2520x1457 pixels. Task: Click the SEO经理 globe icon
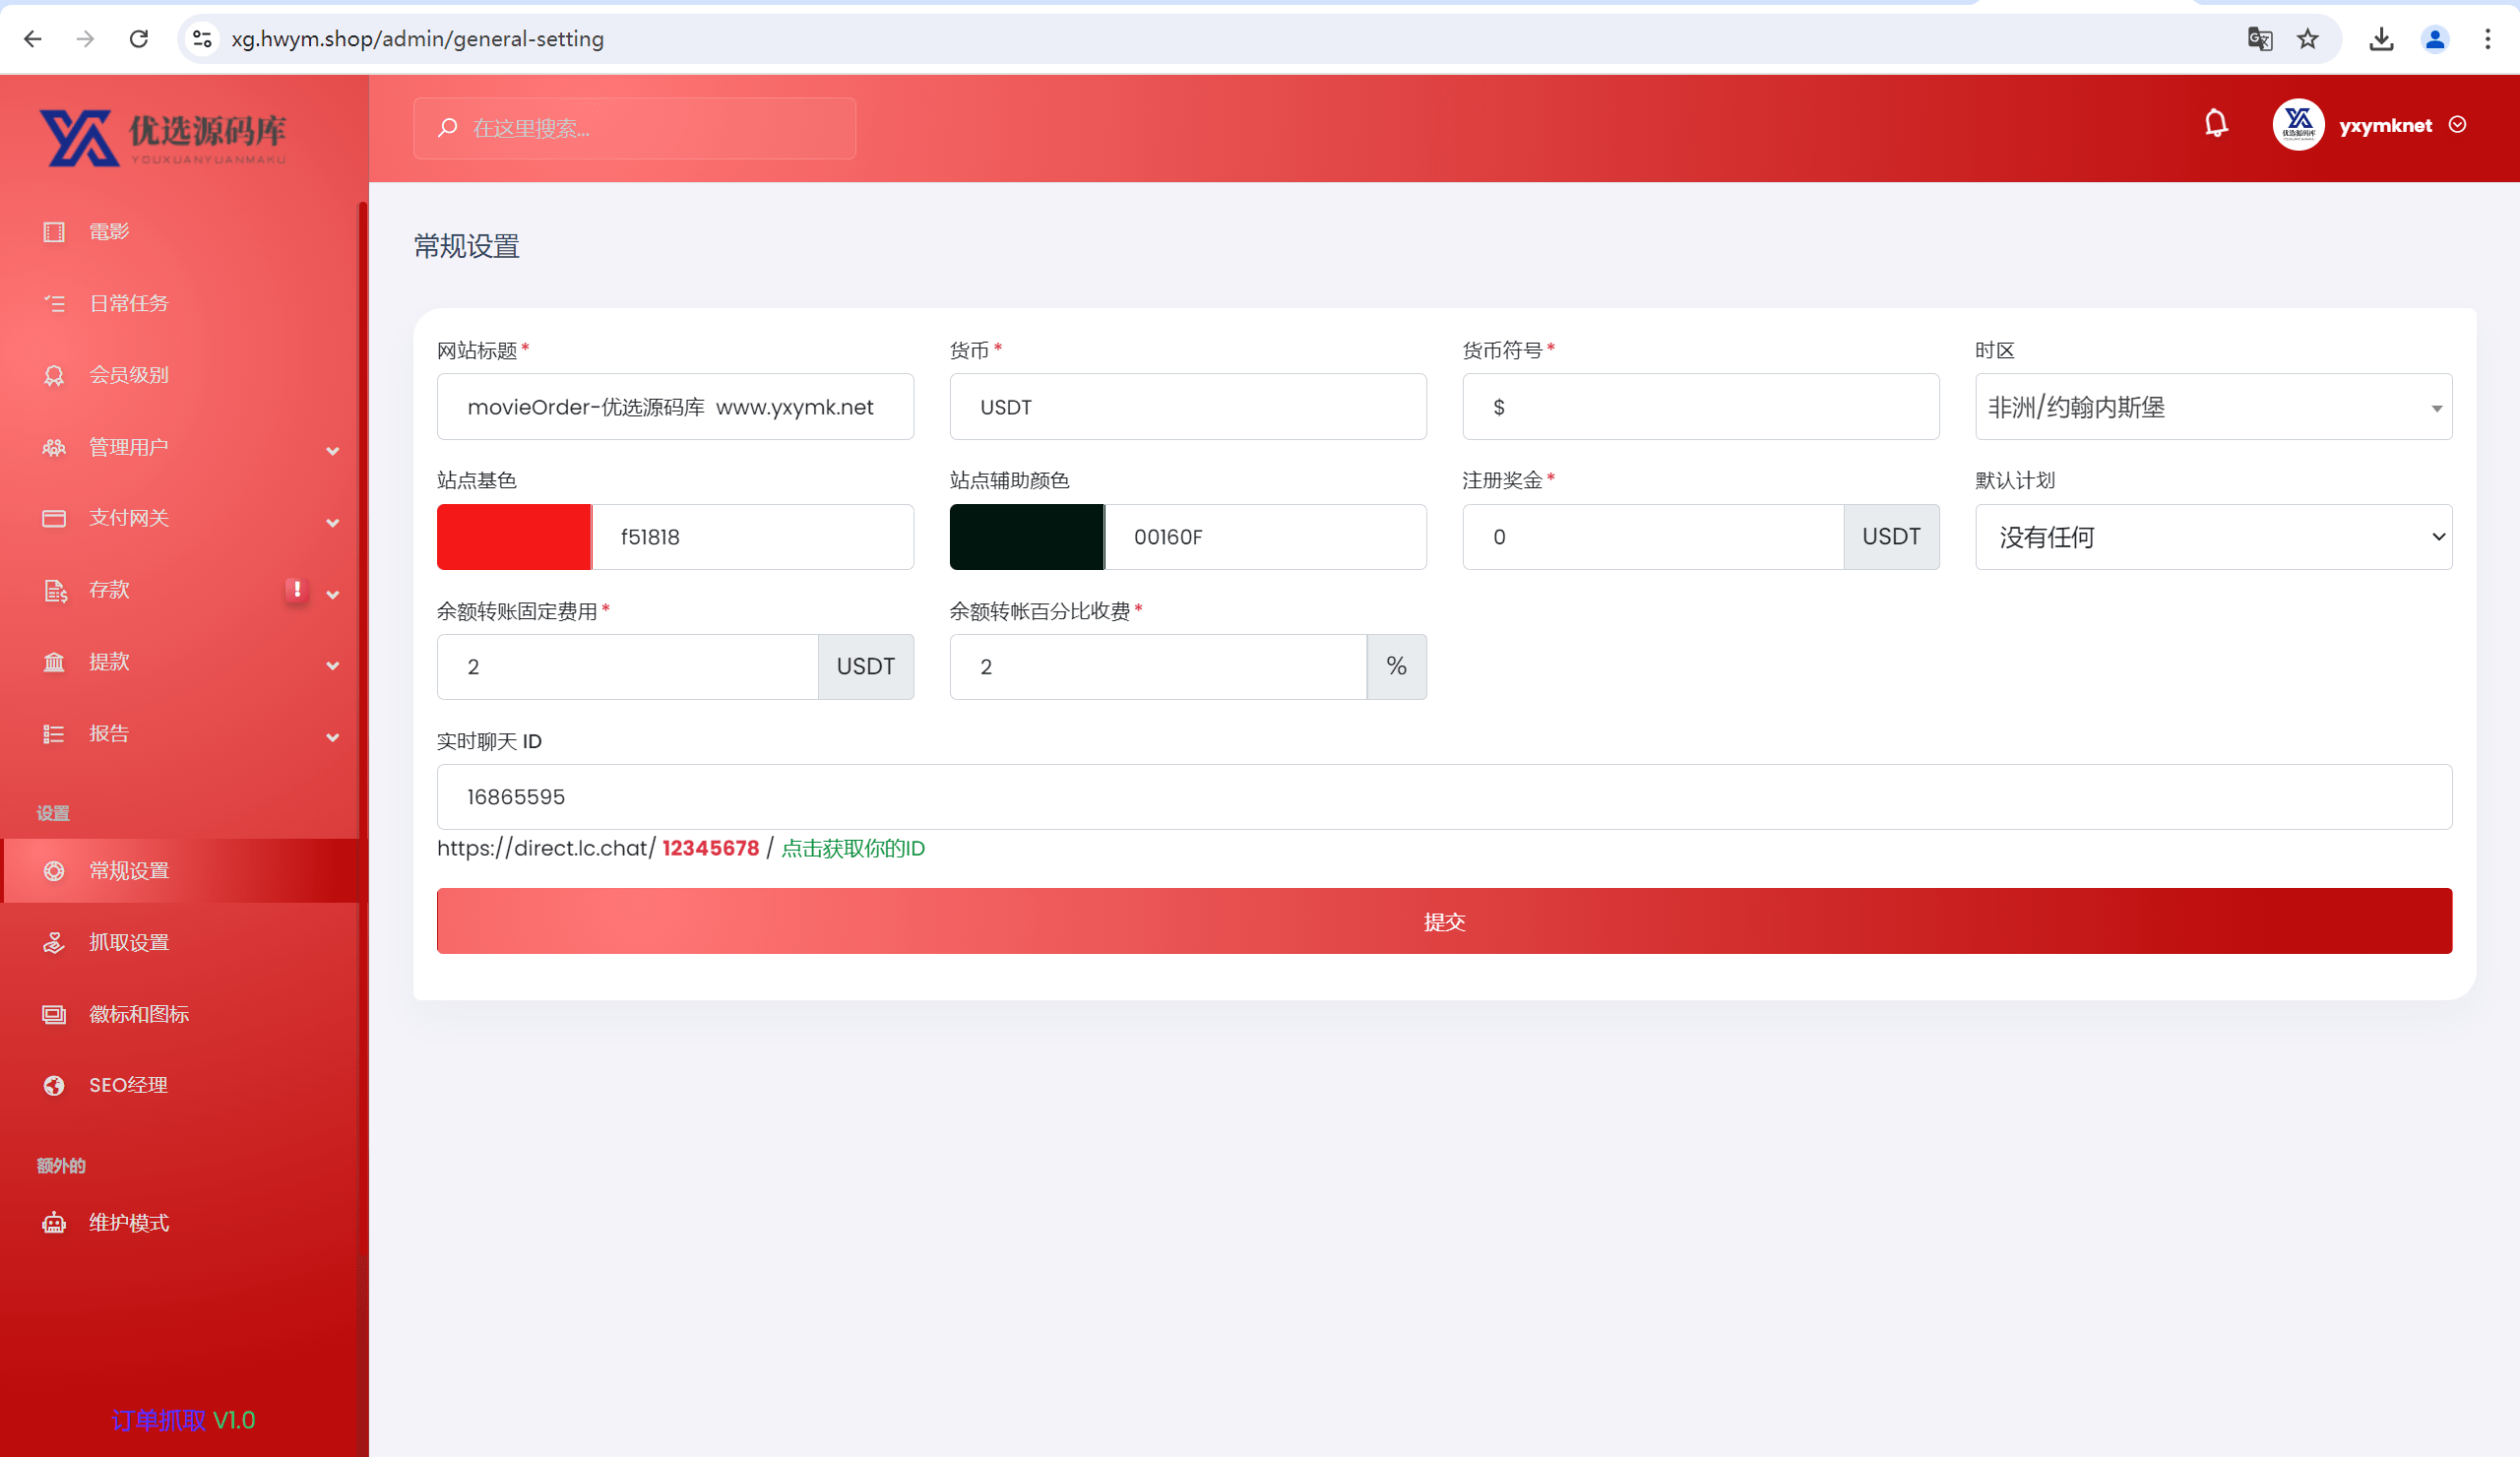coord(54,1085)
